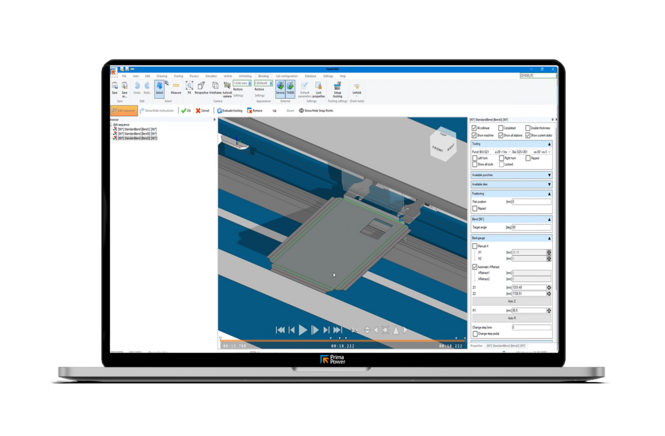Check the Left horn checkbox
Screen dimensions: 665x436
click(475, 158)
